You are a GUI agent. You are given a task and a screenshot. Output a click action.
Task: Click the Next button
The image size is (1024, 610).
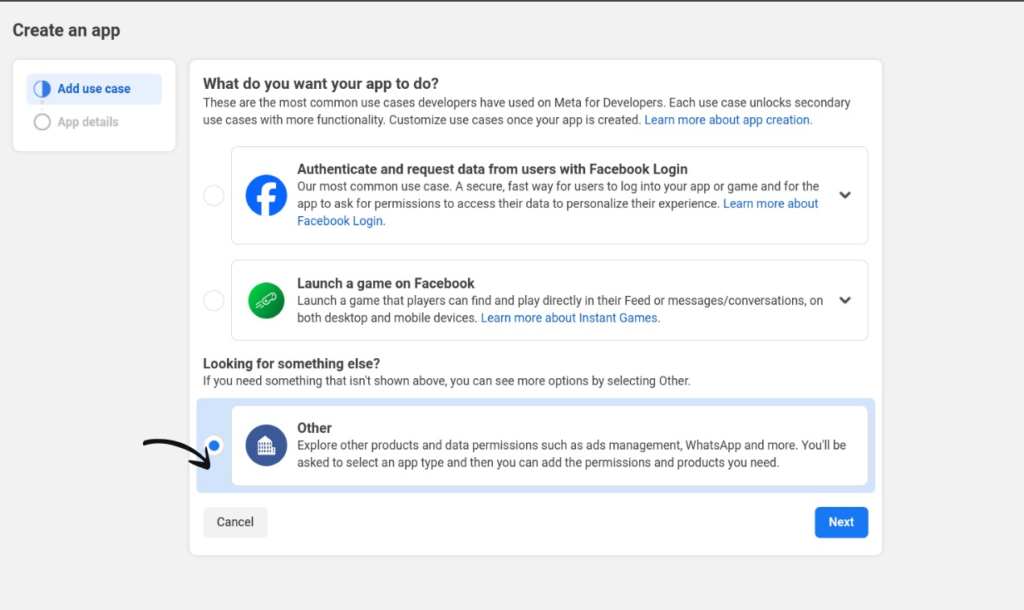coord(841,522)
